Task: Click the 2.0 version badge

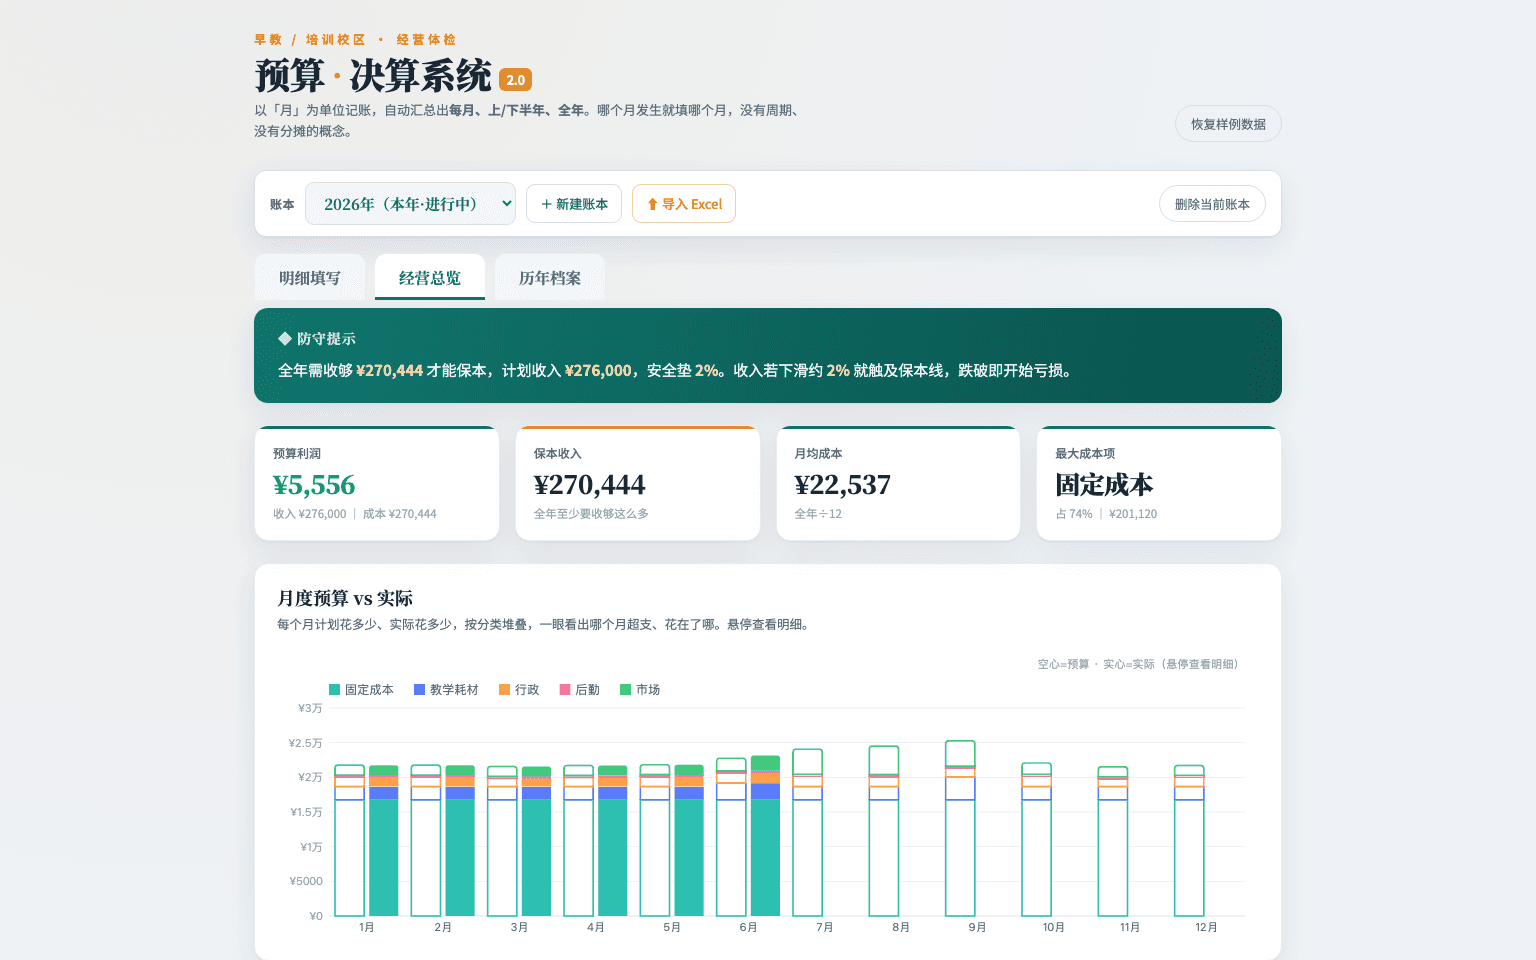Action: click(516, 80)
